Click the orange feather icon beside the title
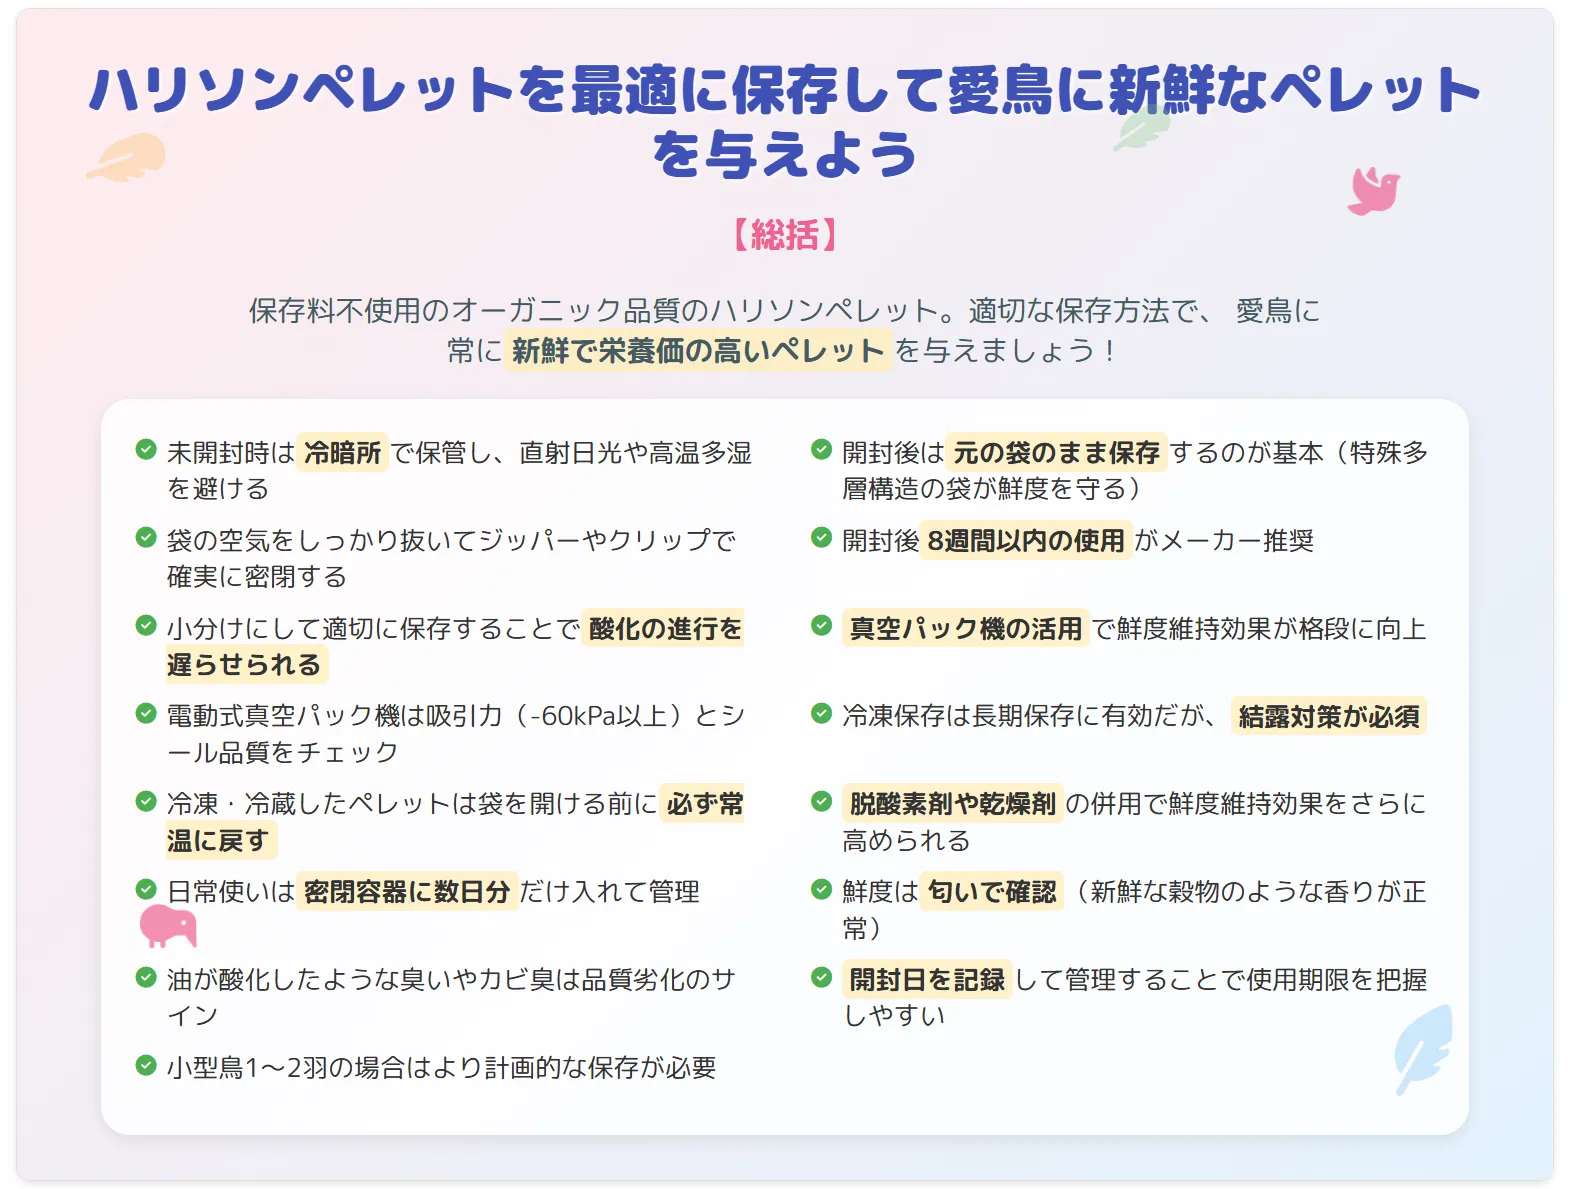 coord(126,157)
